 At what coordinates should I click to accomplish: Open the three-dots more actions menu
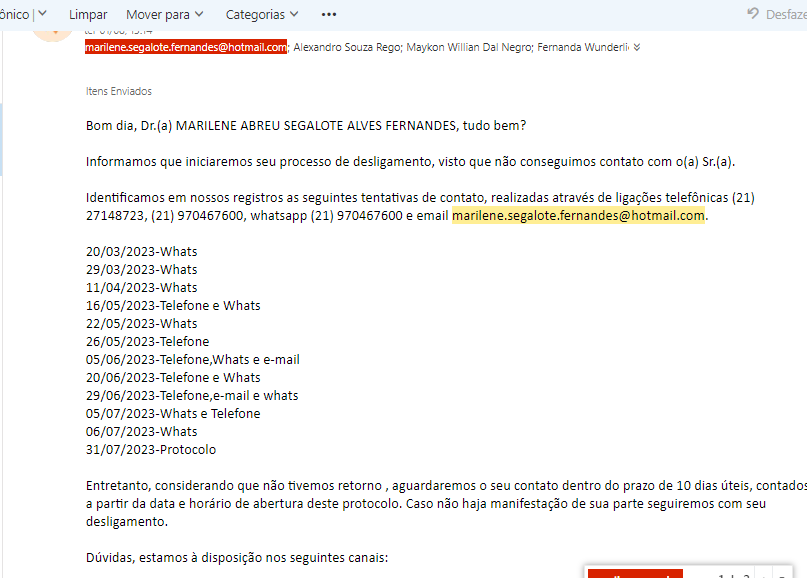click(329, 14)
